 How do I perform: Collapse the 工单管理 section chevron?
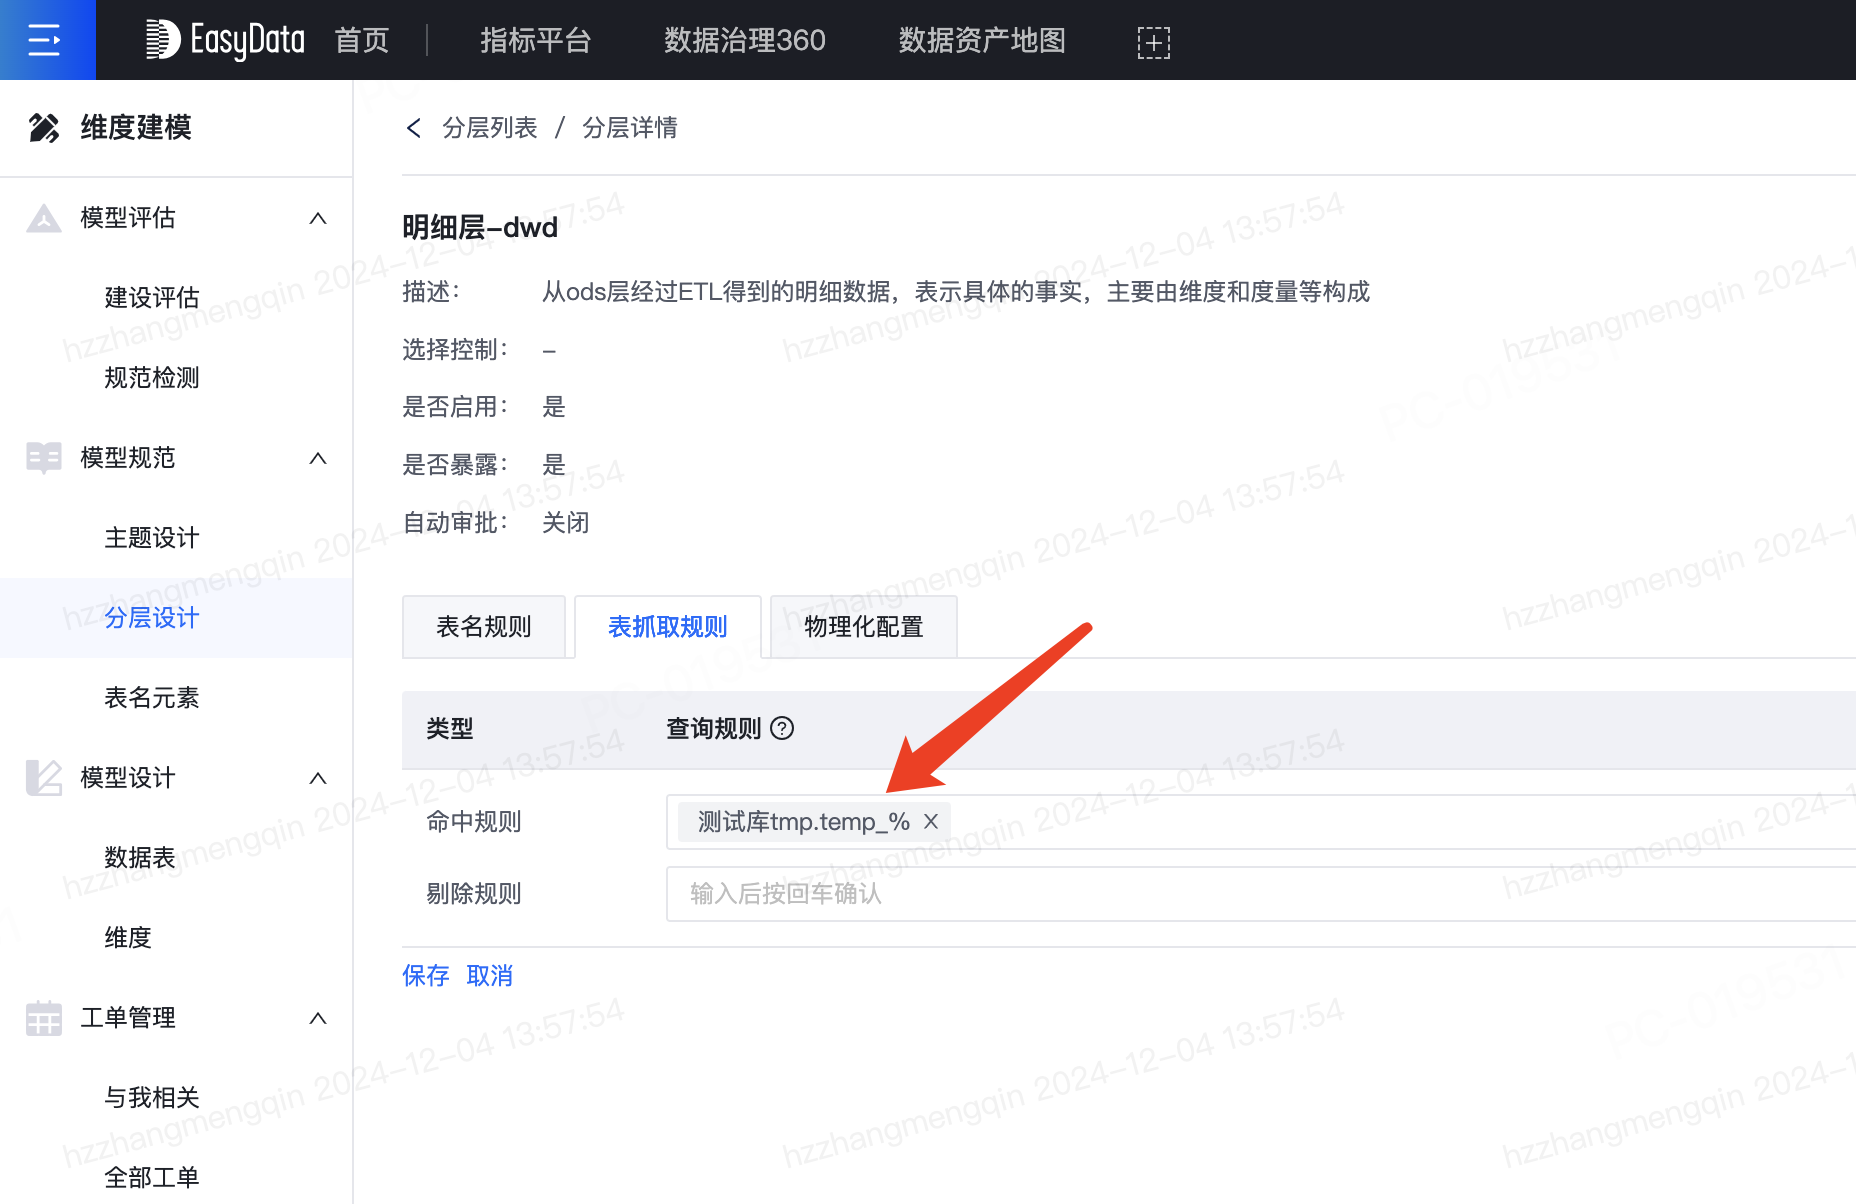[x=318, y=1018]
